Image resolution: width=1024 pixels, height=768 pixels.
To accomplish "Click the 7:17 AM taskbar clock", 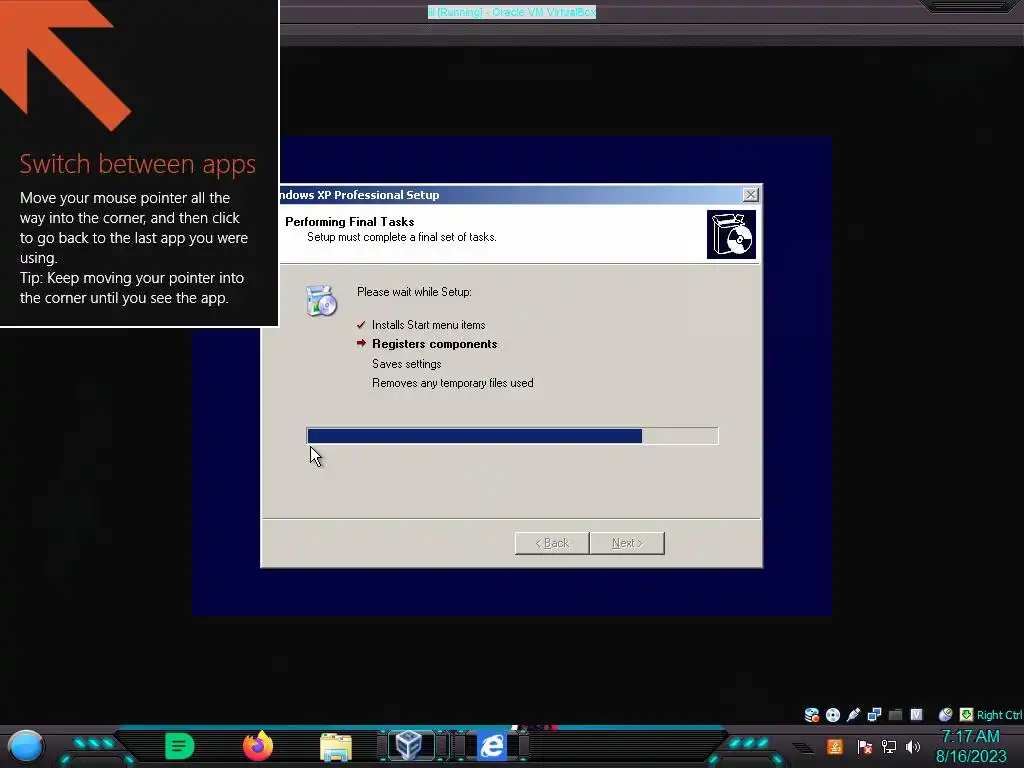I will coord(970,737).
